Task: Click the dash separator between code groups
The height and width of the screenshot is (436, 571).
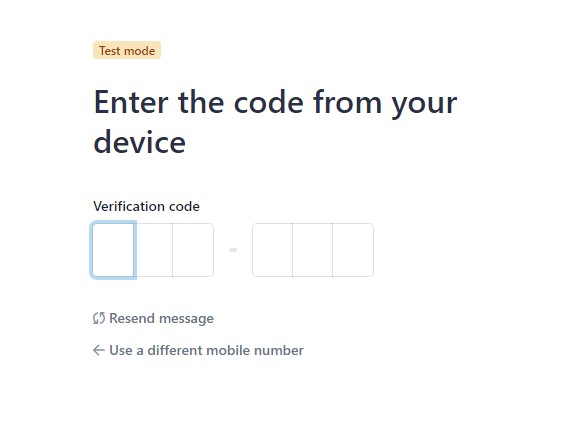Action: click(x=233, y=250)
